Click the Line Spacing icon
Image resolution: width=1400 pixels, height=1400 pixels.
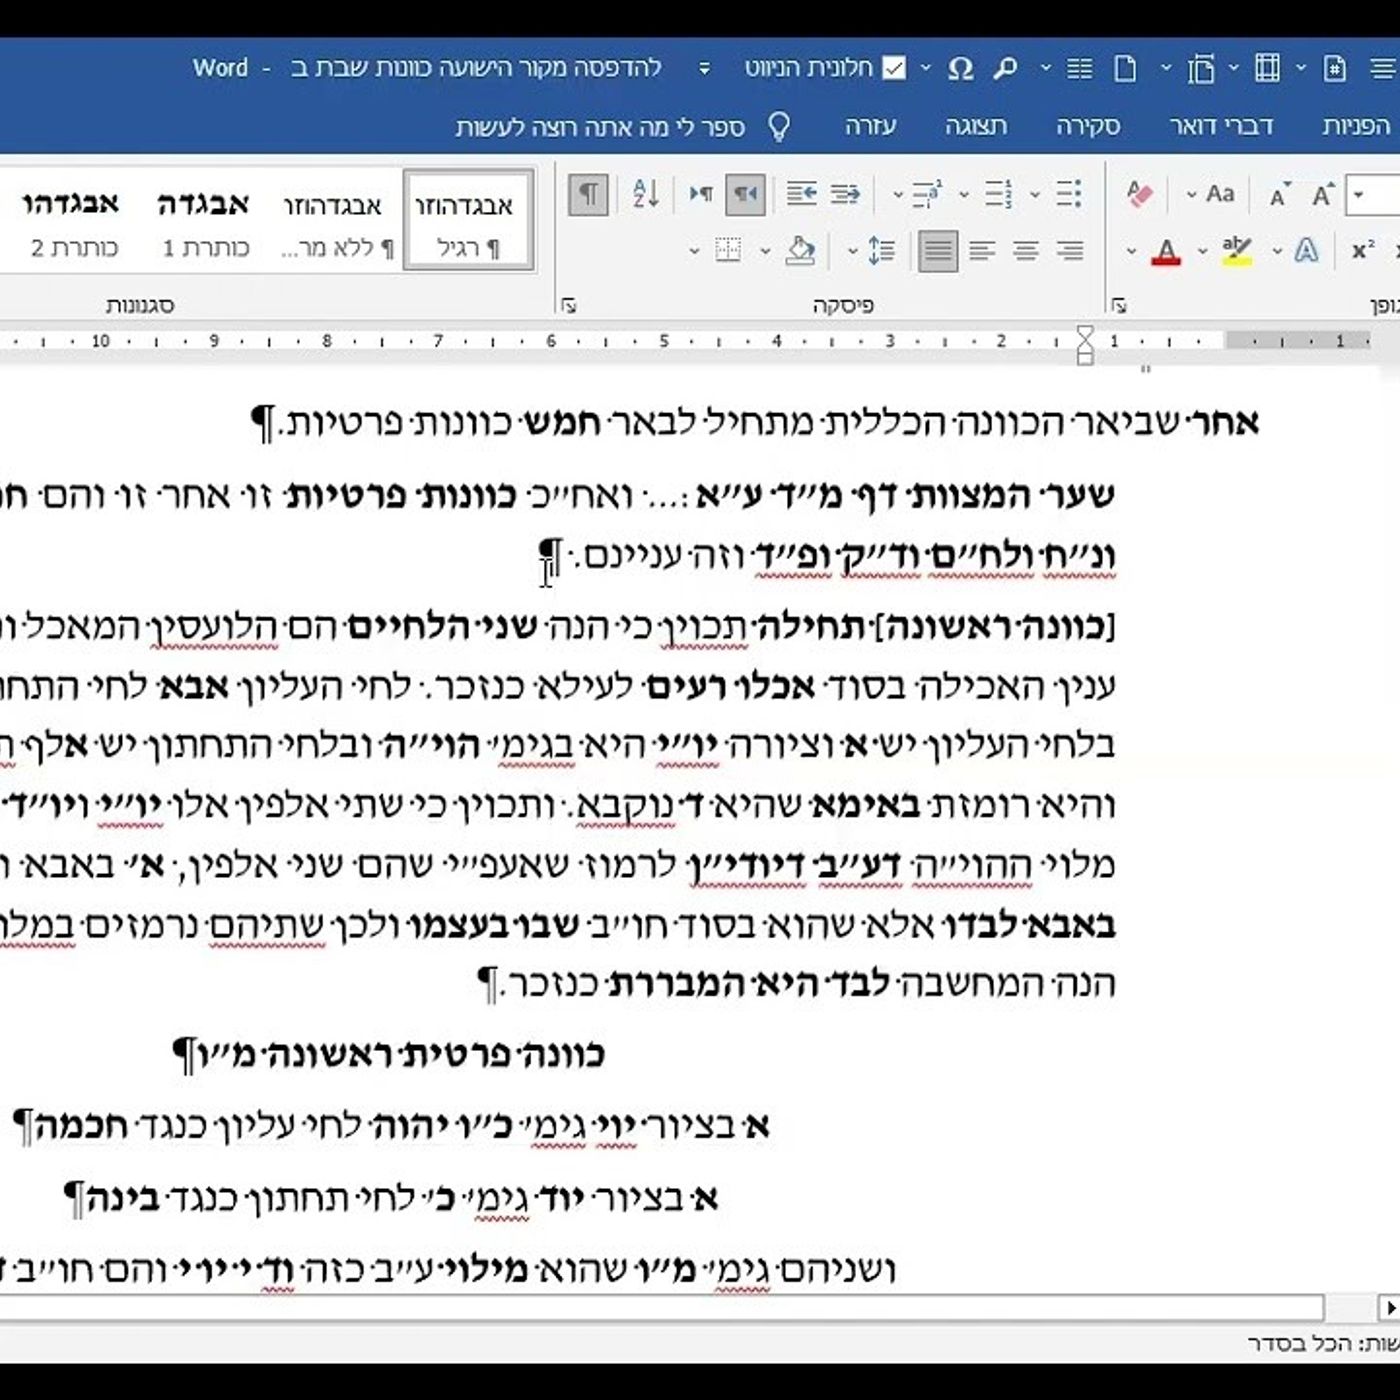[881, 250]
